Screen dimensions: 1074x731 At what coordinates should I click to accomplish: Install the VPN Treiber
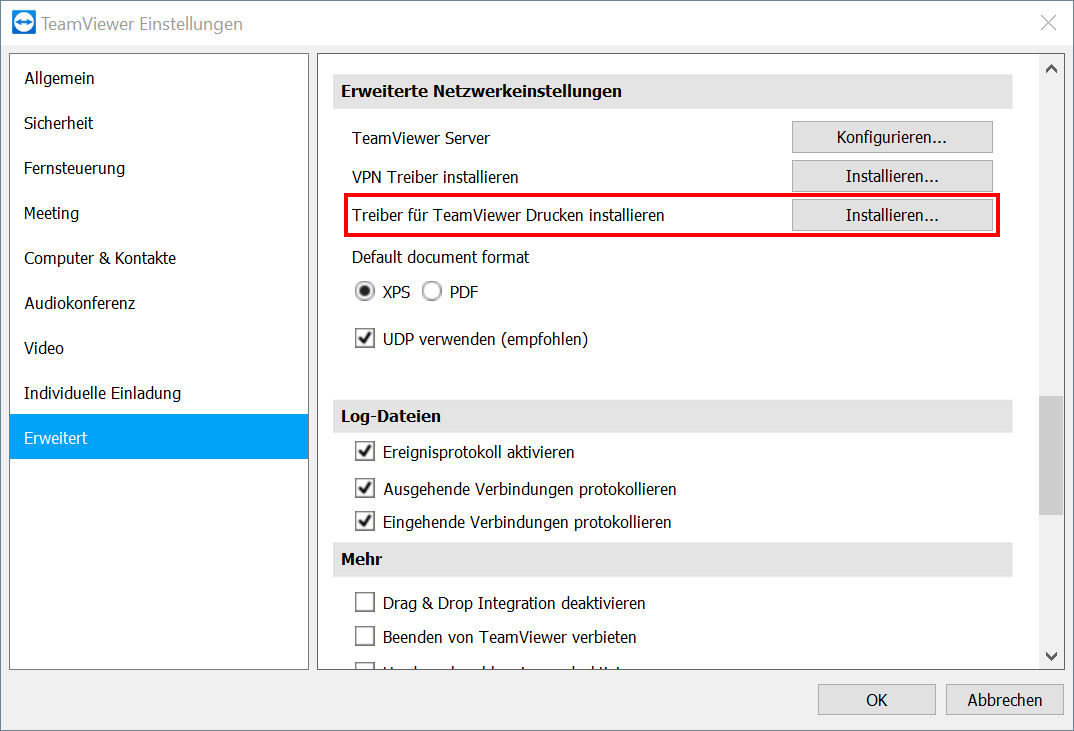(x=892, y=176)
